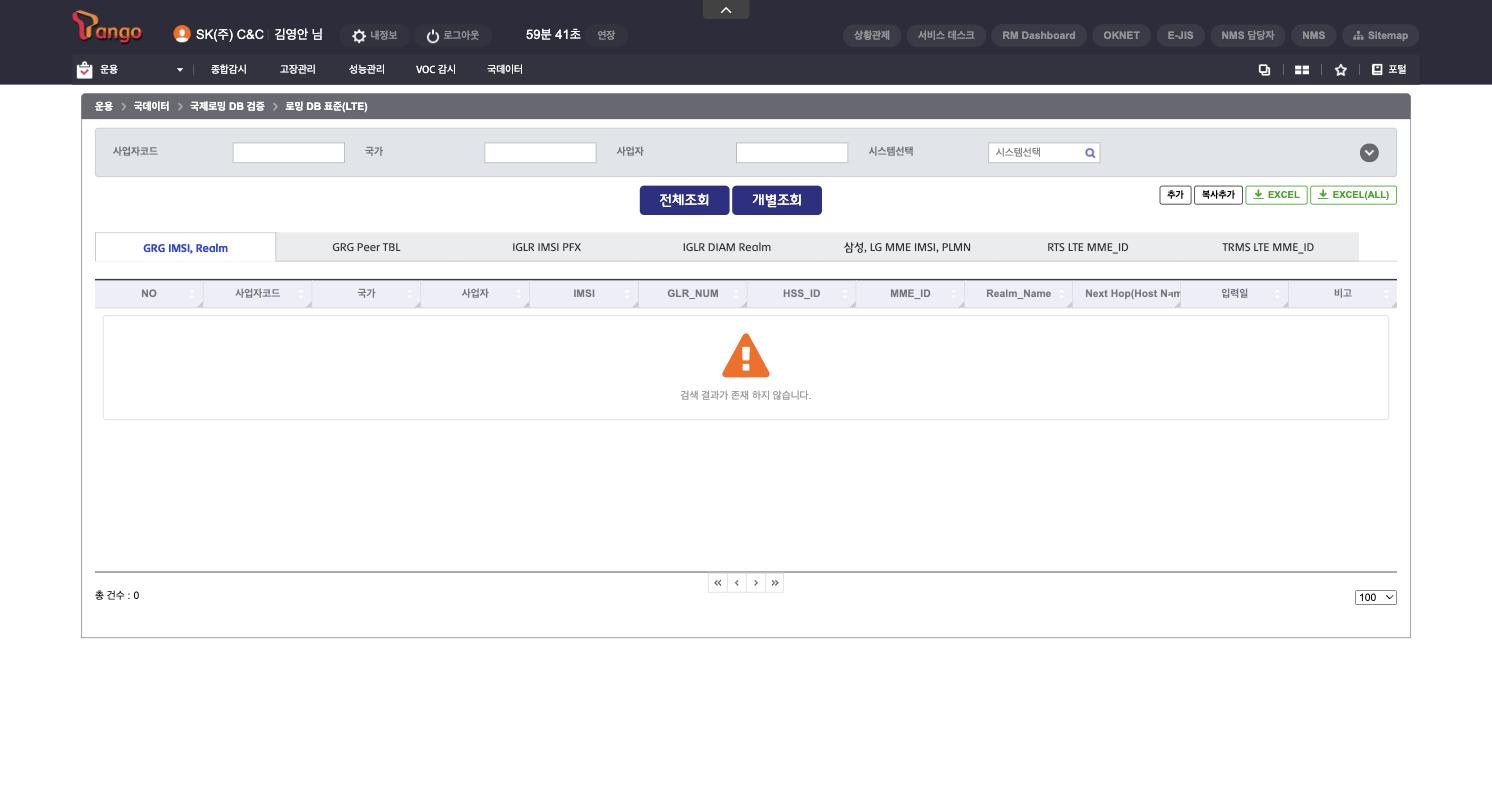Screen dimensions: 1492x812
Task: Click the Tango logo
Action: pos(107,27)
